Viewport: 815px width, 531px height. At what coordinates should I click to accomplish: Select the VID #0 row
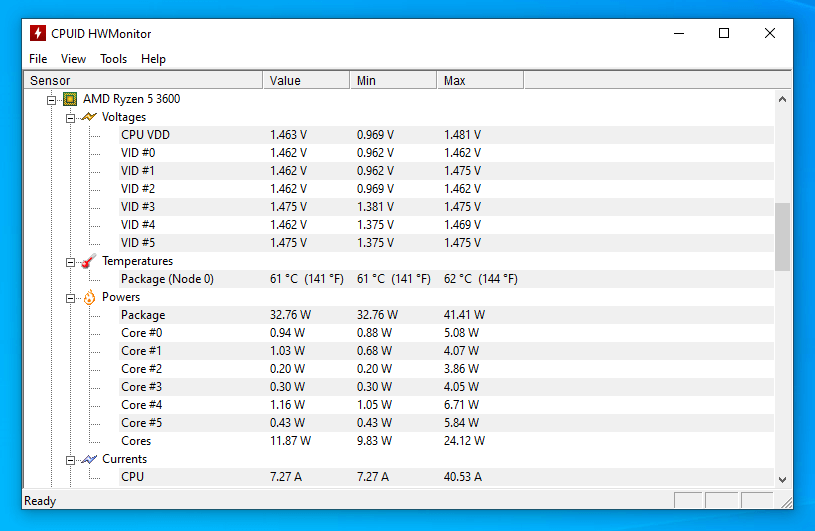pos(446,153)
